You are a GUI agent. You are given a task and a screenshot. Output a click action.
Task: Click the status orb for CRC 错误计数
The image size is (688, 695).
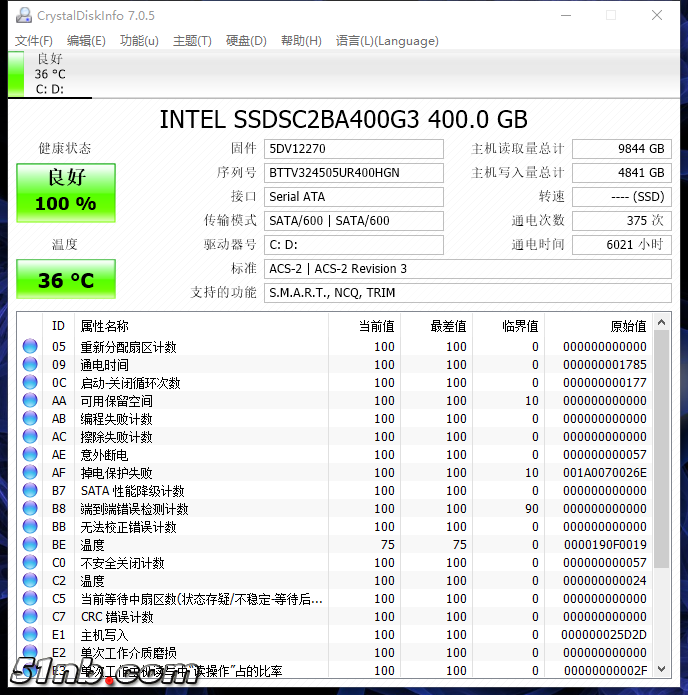point(30,617)
